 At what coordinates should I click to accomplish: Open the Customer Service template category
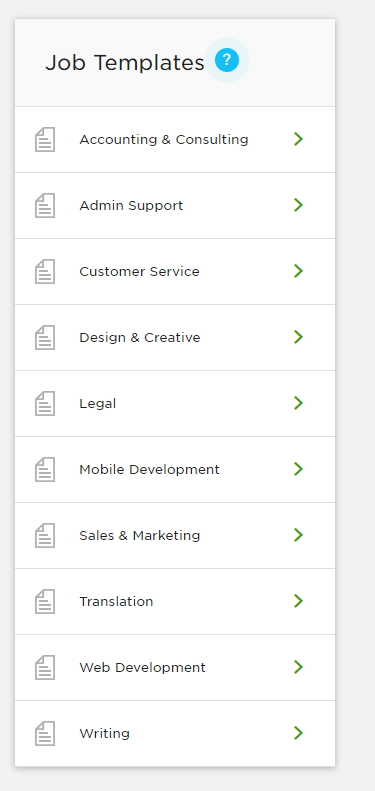[x=175, y=271]
